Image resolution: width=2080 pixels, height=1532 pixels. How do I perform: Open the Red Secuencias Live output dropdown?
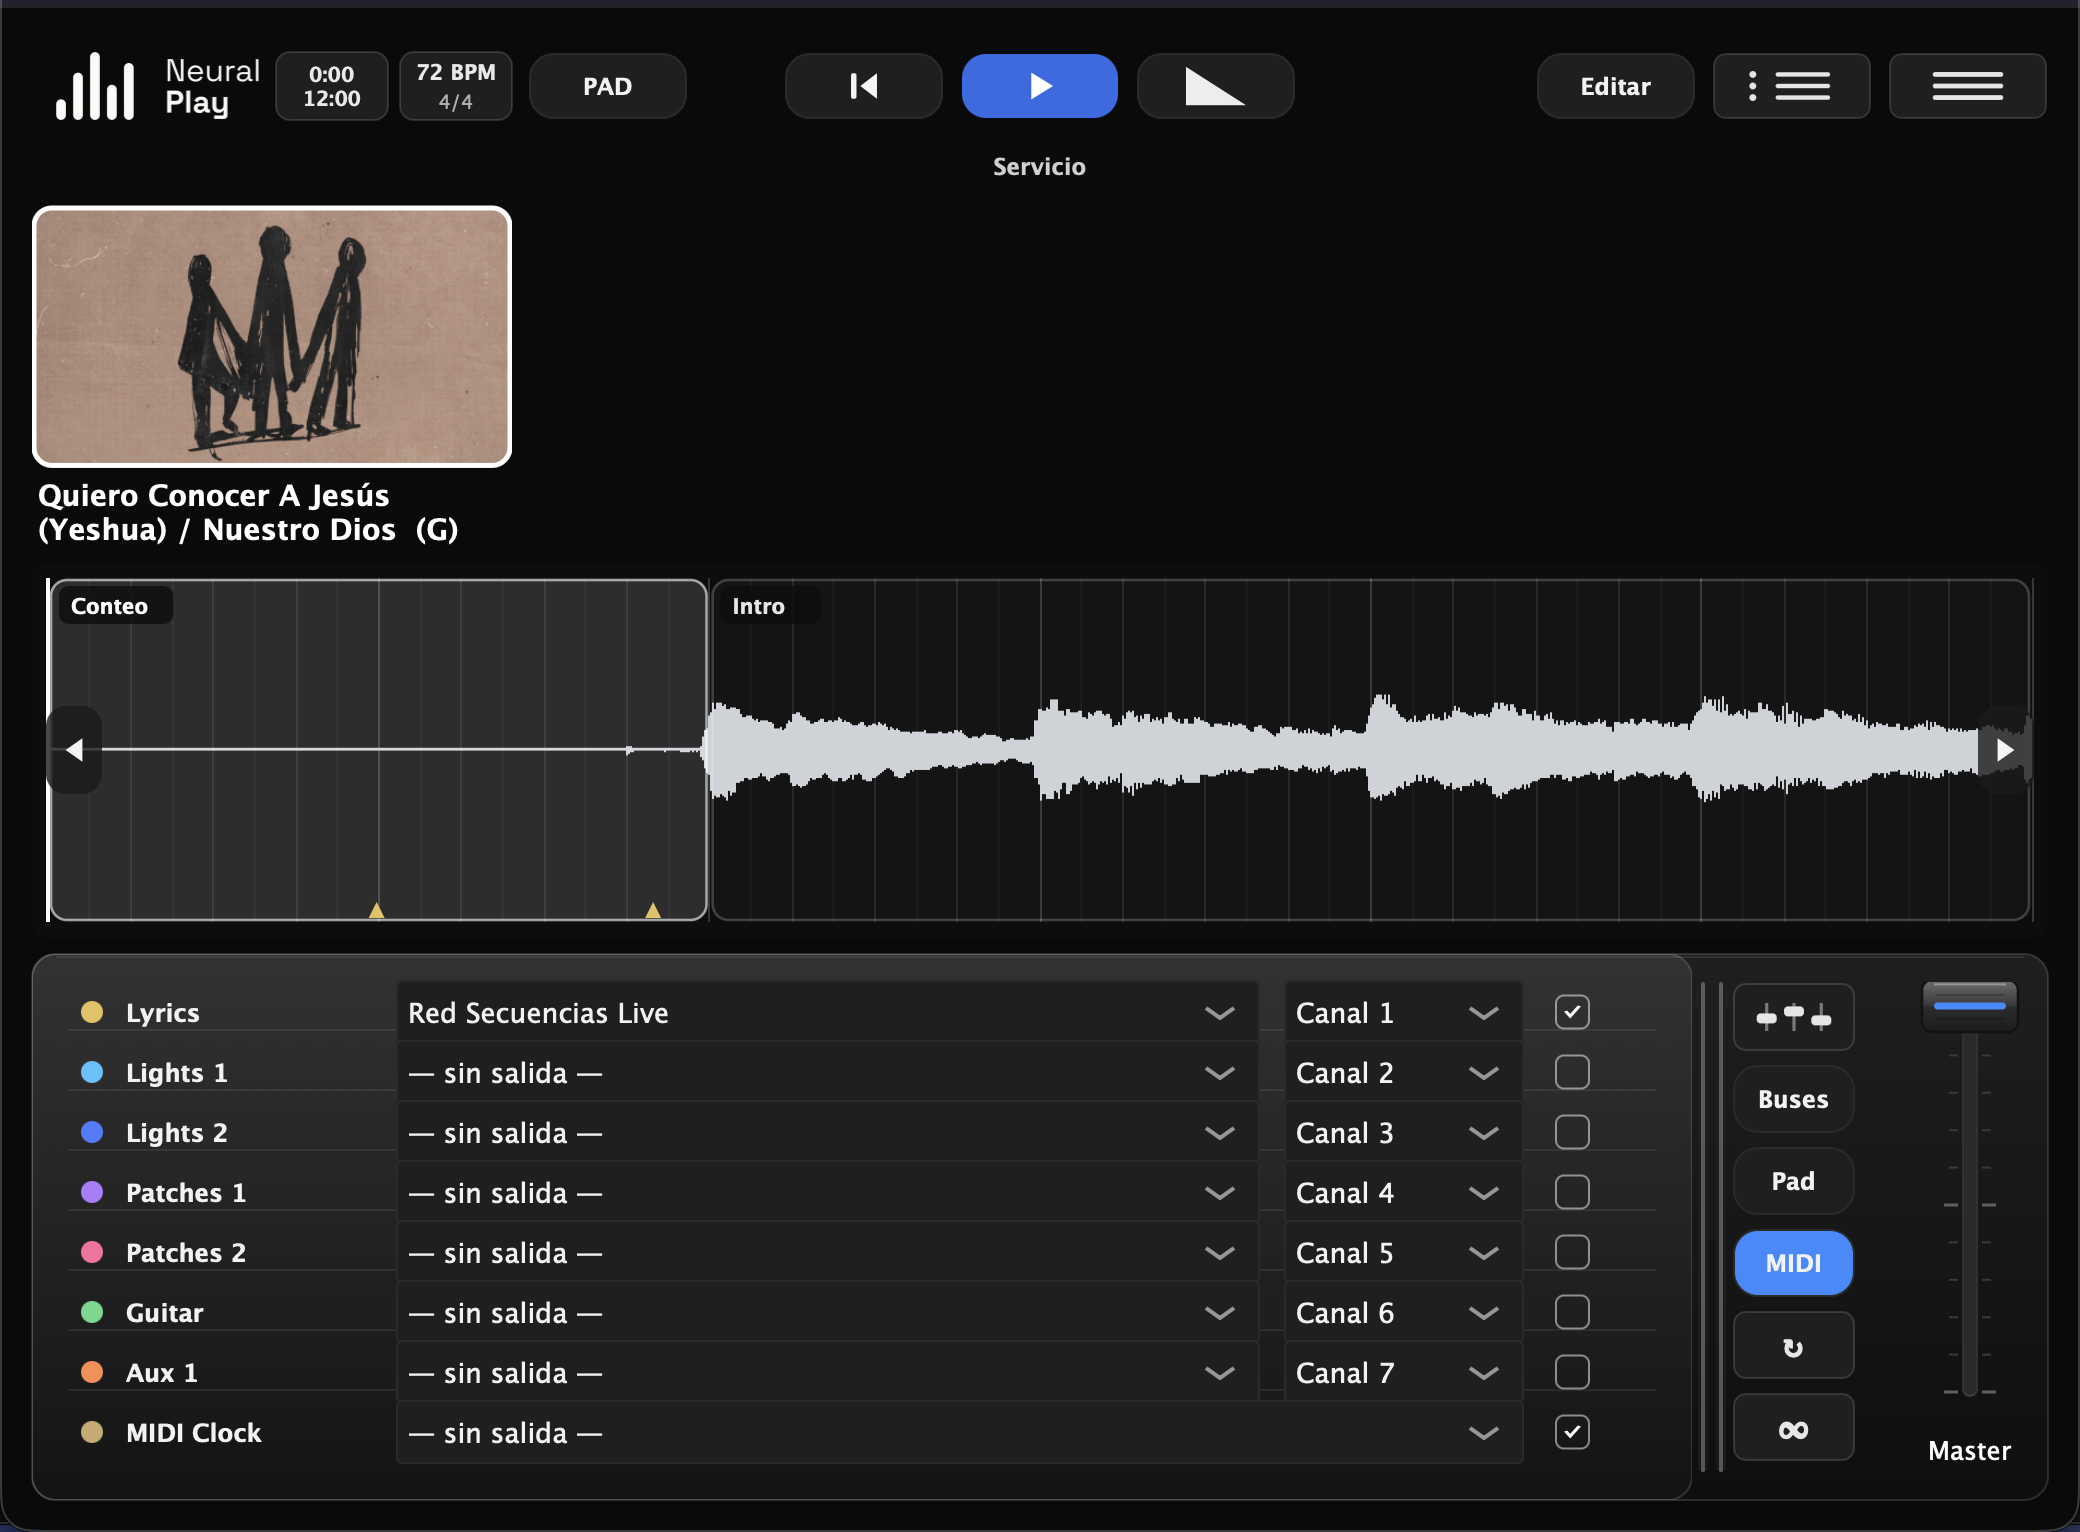tap(827, 1012)
